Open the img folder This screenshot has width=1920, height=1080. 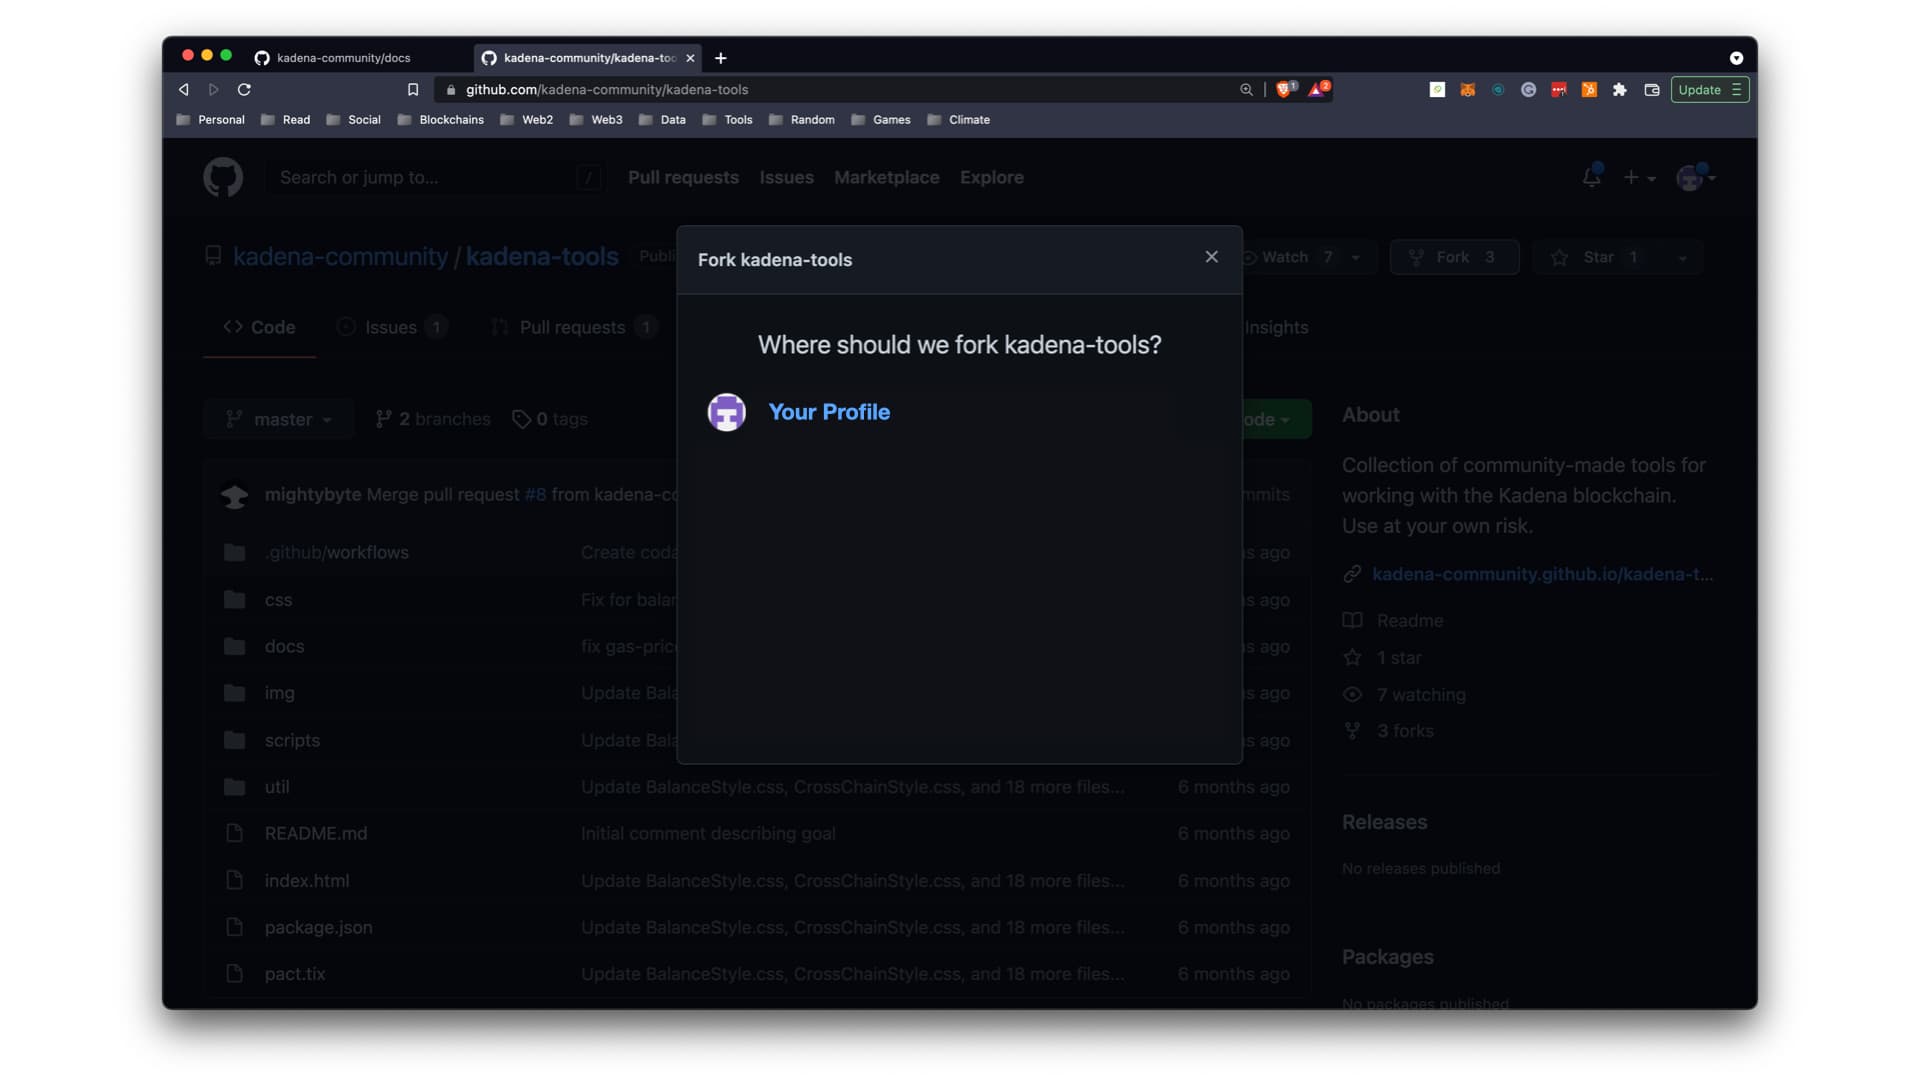tap(279, 693)
